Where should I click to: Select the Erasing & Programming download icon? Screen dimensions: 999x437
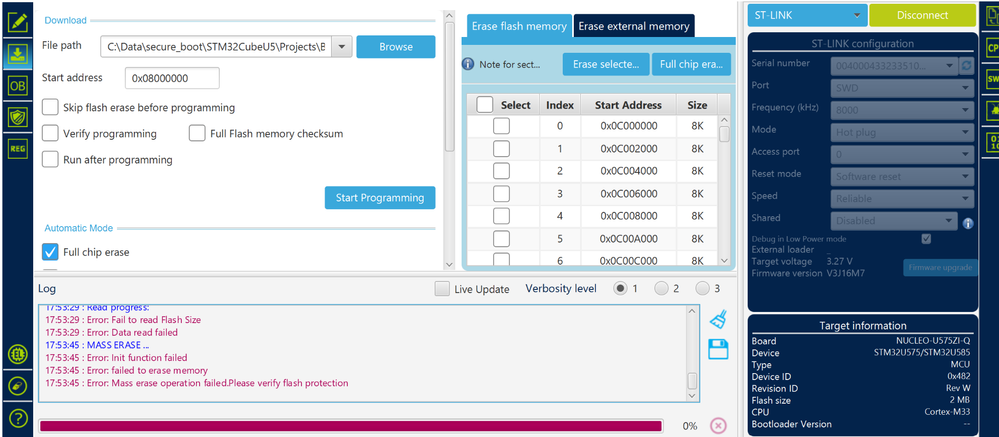click(18, 54)
